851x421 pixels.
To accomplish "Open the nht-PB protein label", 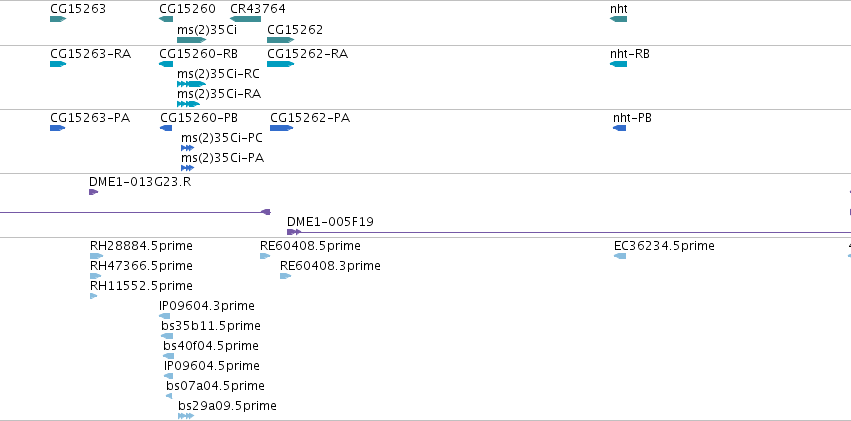I will 632,118.
